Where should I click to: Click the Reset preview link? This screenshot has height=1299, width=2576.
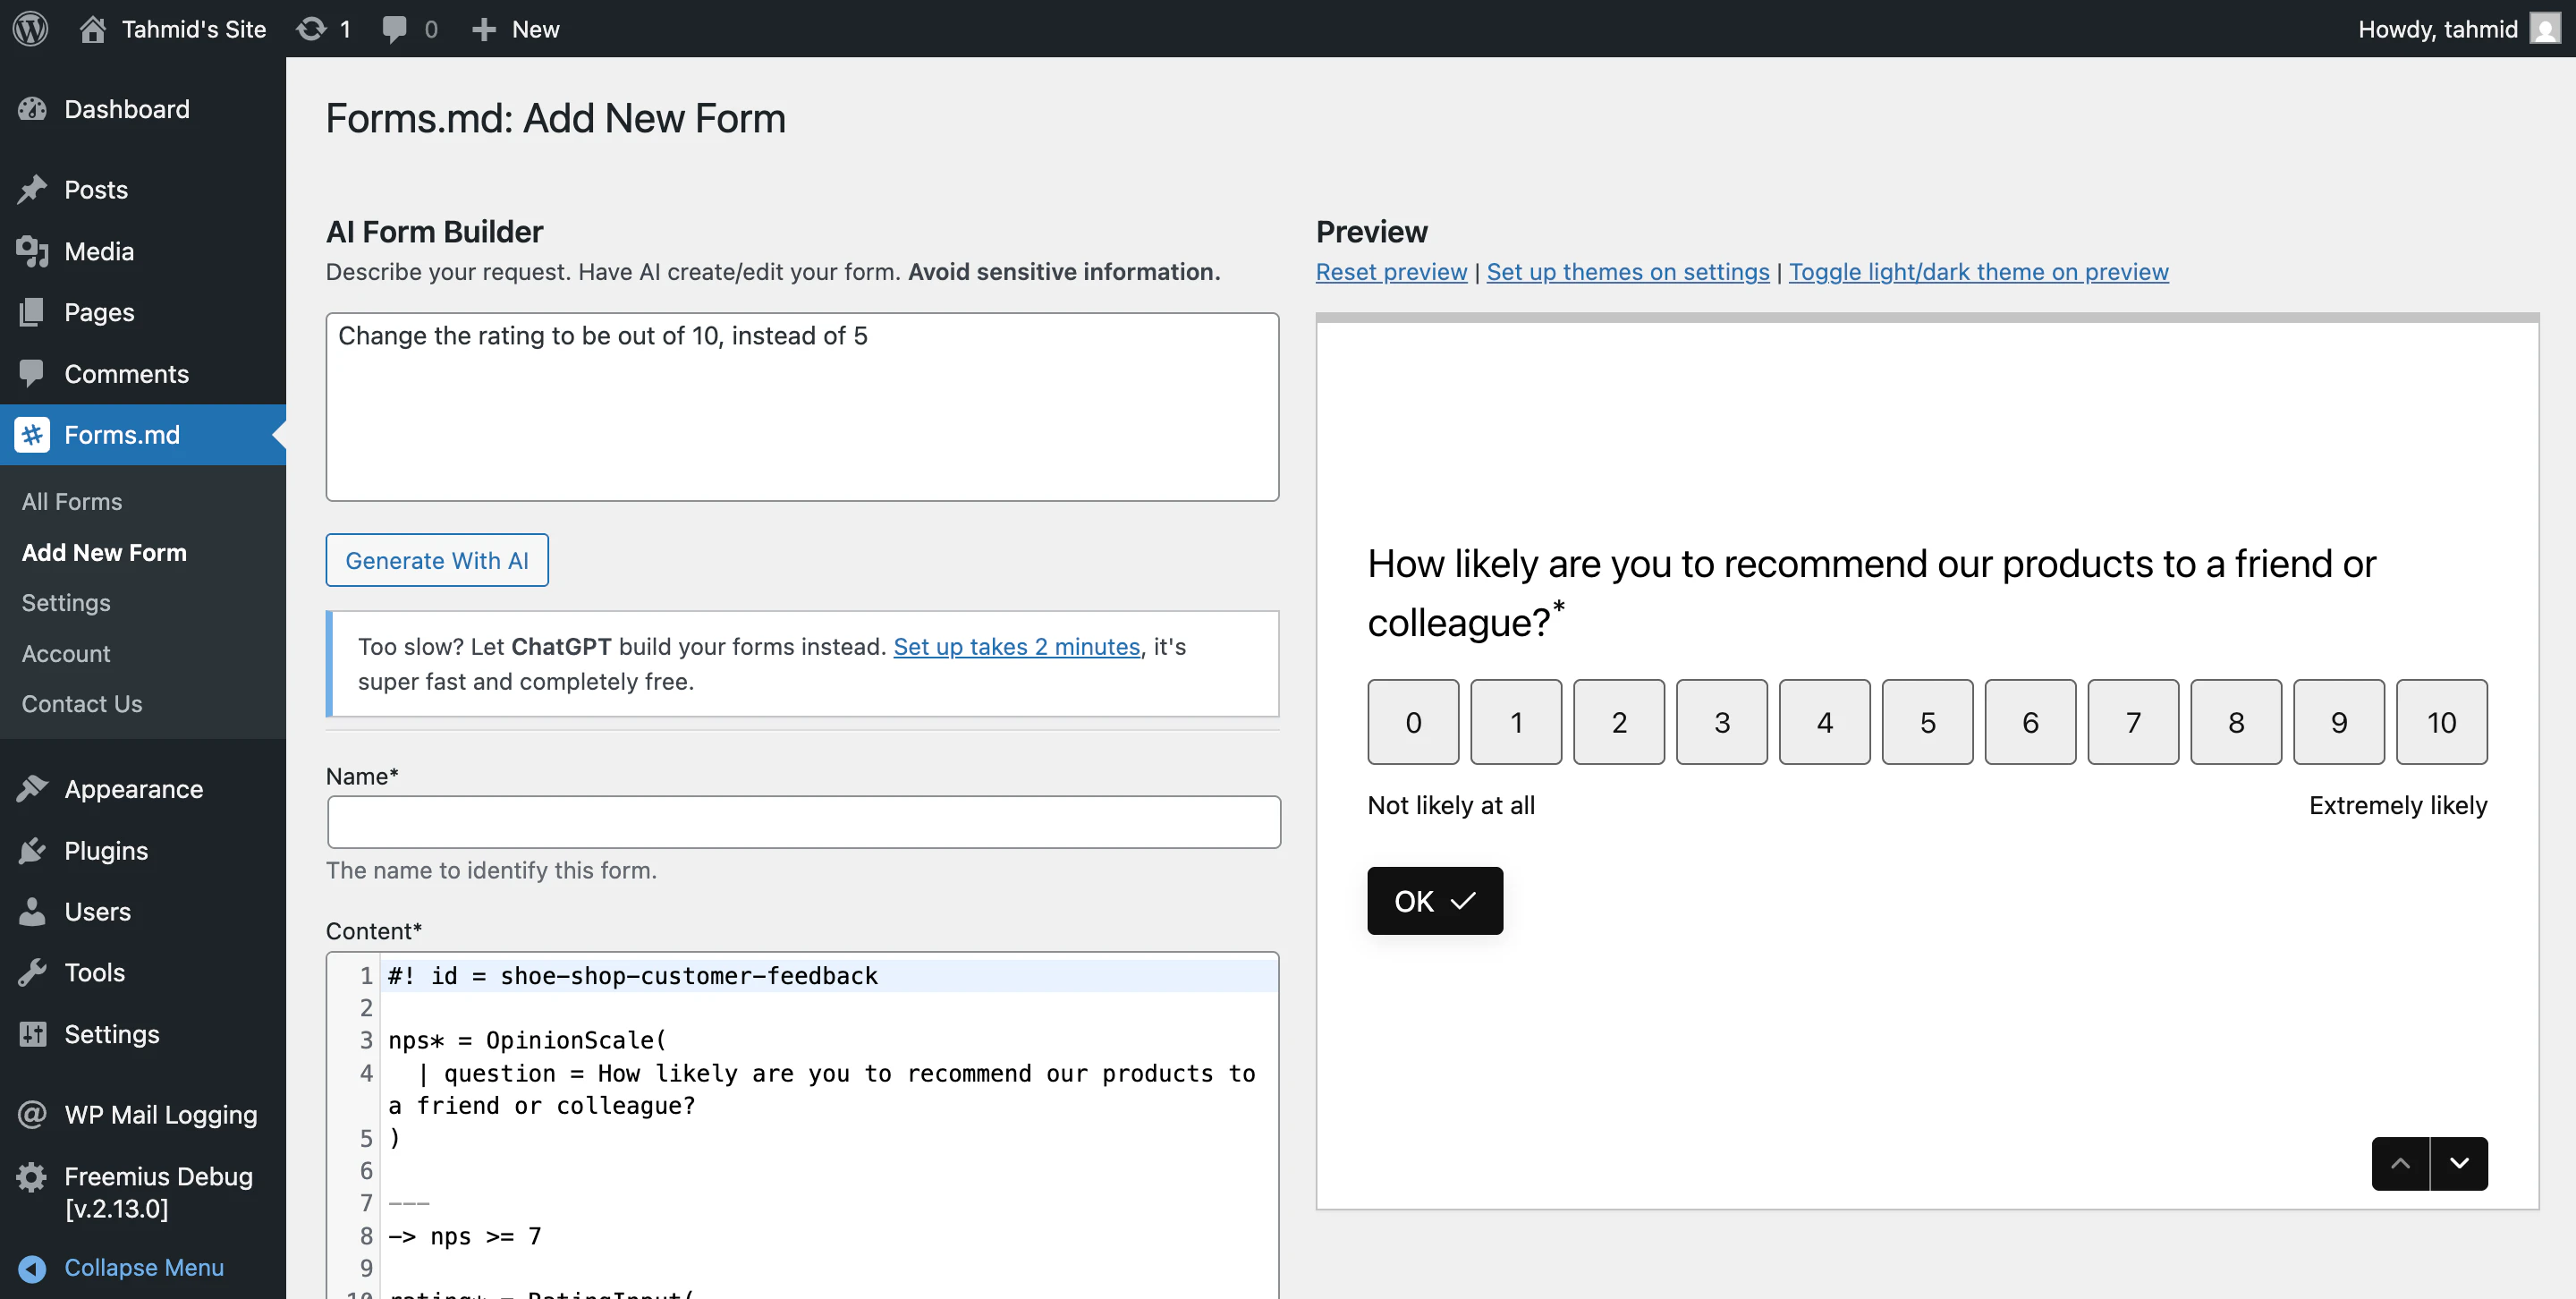pyautogui.click(x=1391, y=272)
